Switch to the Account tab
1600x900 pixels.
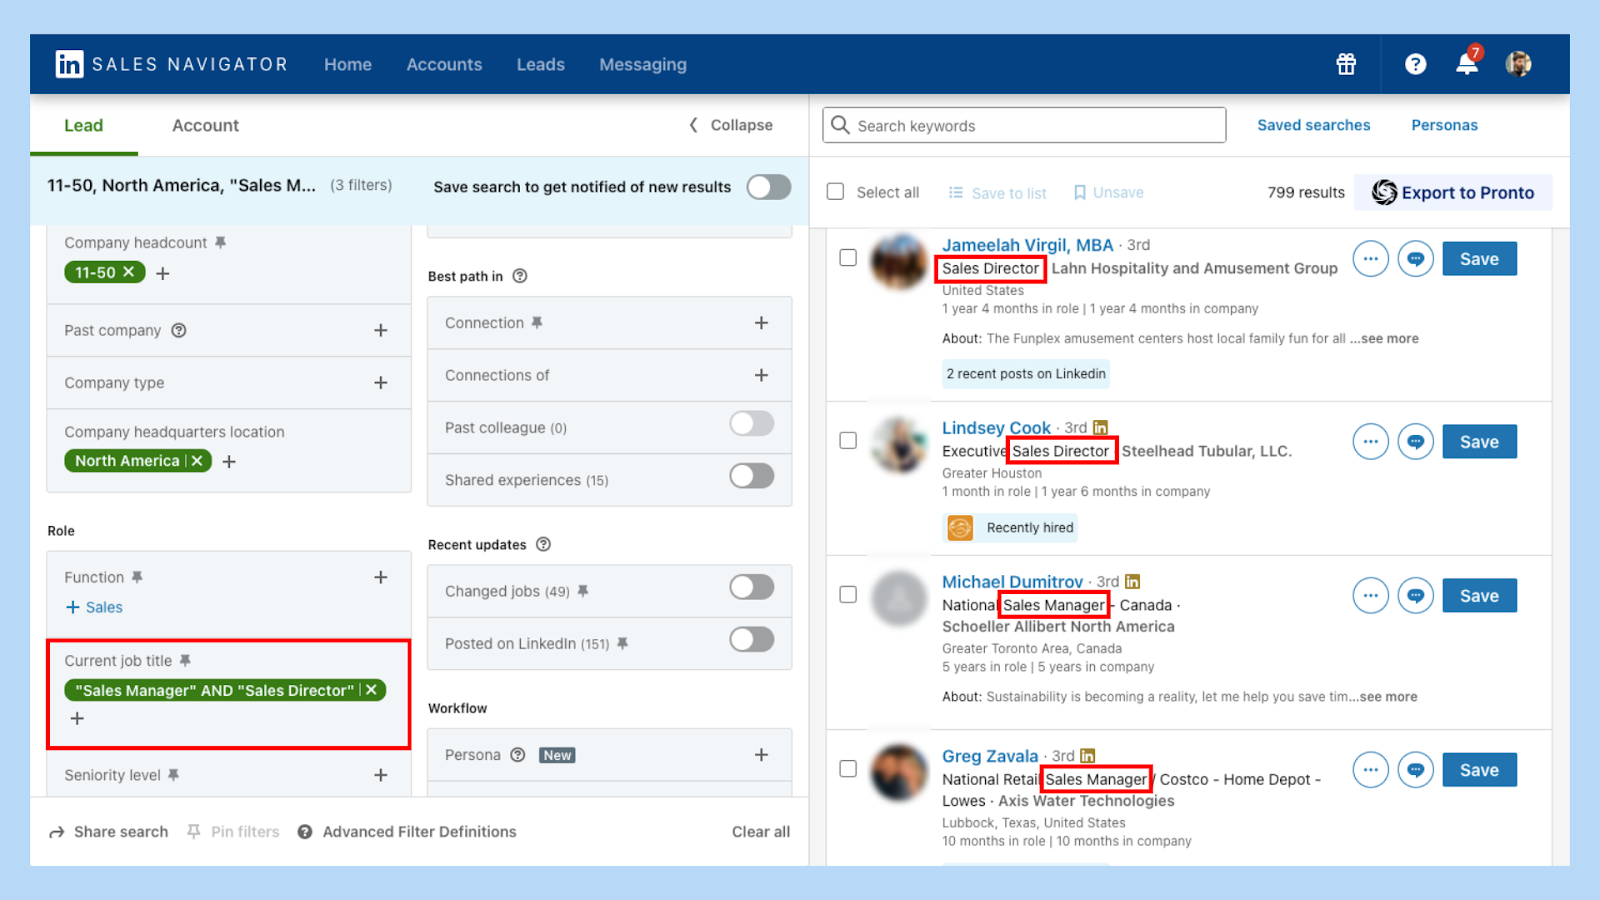coord(205,125)
